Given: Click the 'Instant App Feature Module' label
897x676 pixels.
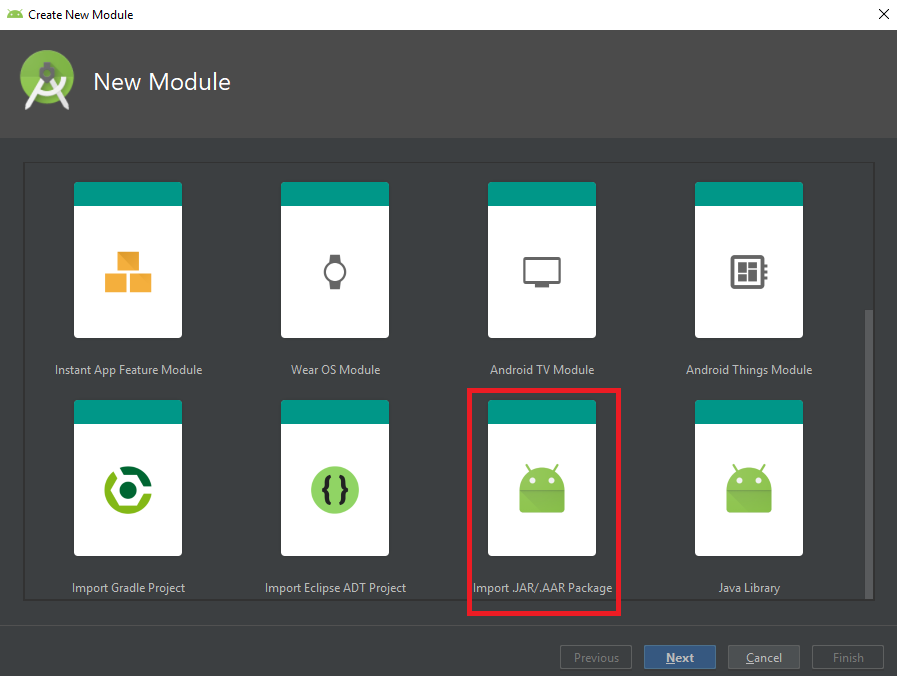Looking at the screenshot, I should point(129,370).
